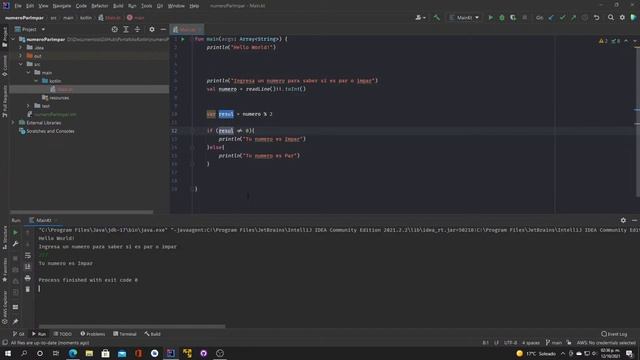Open Microsoft Edge from the taskbar
Viewport: 640px width, 360px height.
73,353
